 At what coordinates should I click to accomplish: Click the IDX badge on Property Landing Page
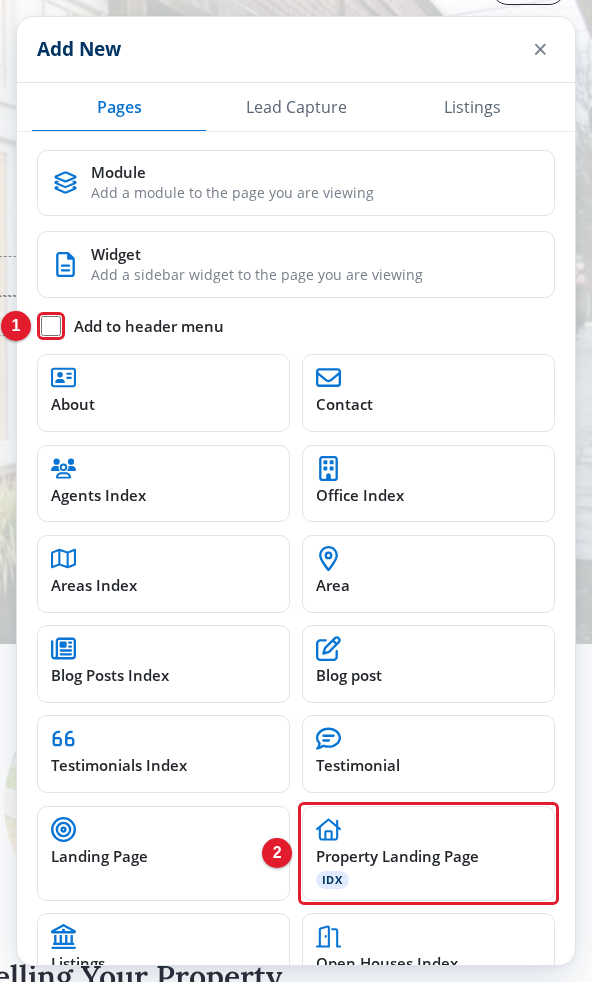(x=332, y=880)
